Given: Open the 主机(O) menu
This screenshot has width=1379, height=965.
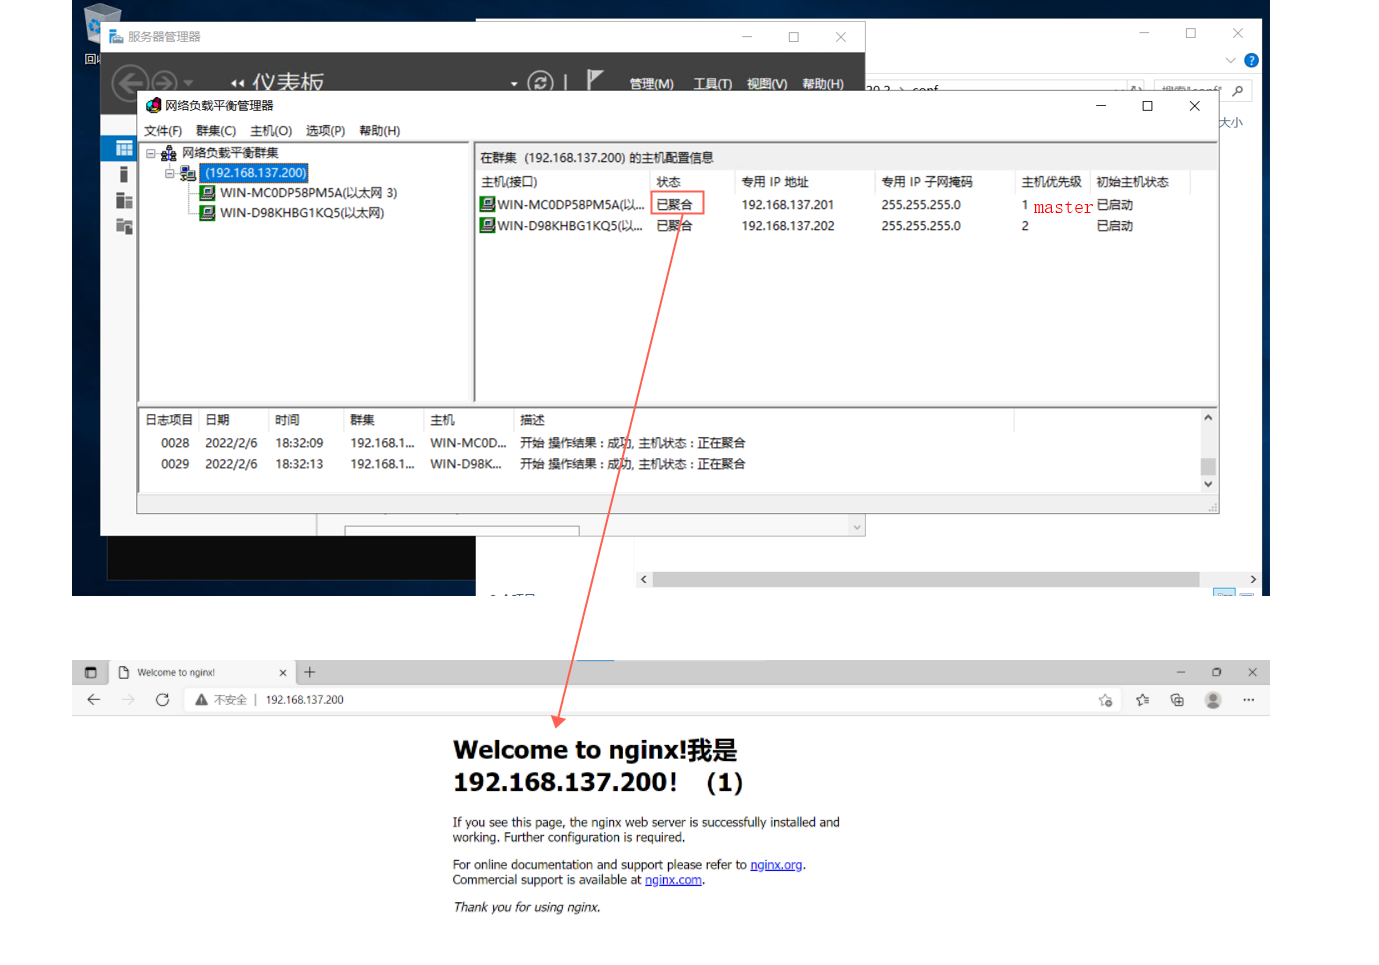Looking at the screenshot, I should coord(271,131).
